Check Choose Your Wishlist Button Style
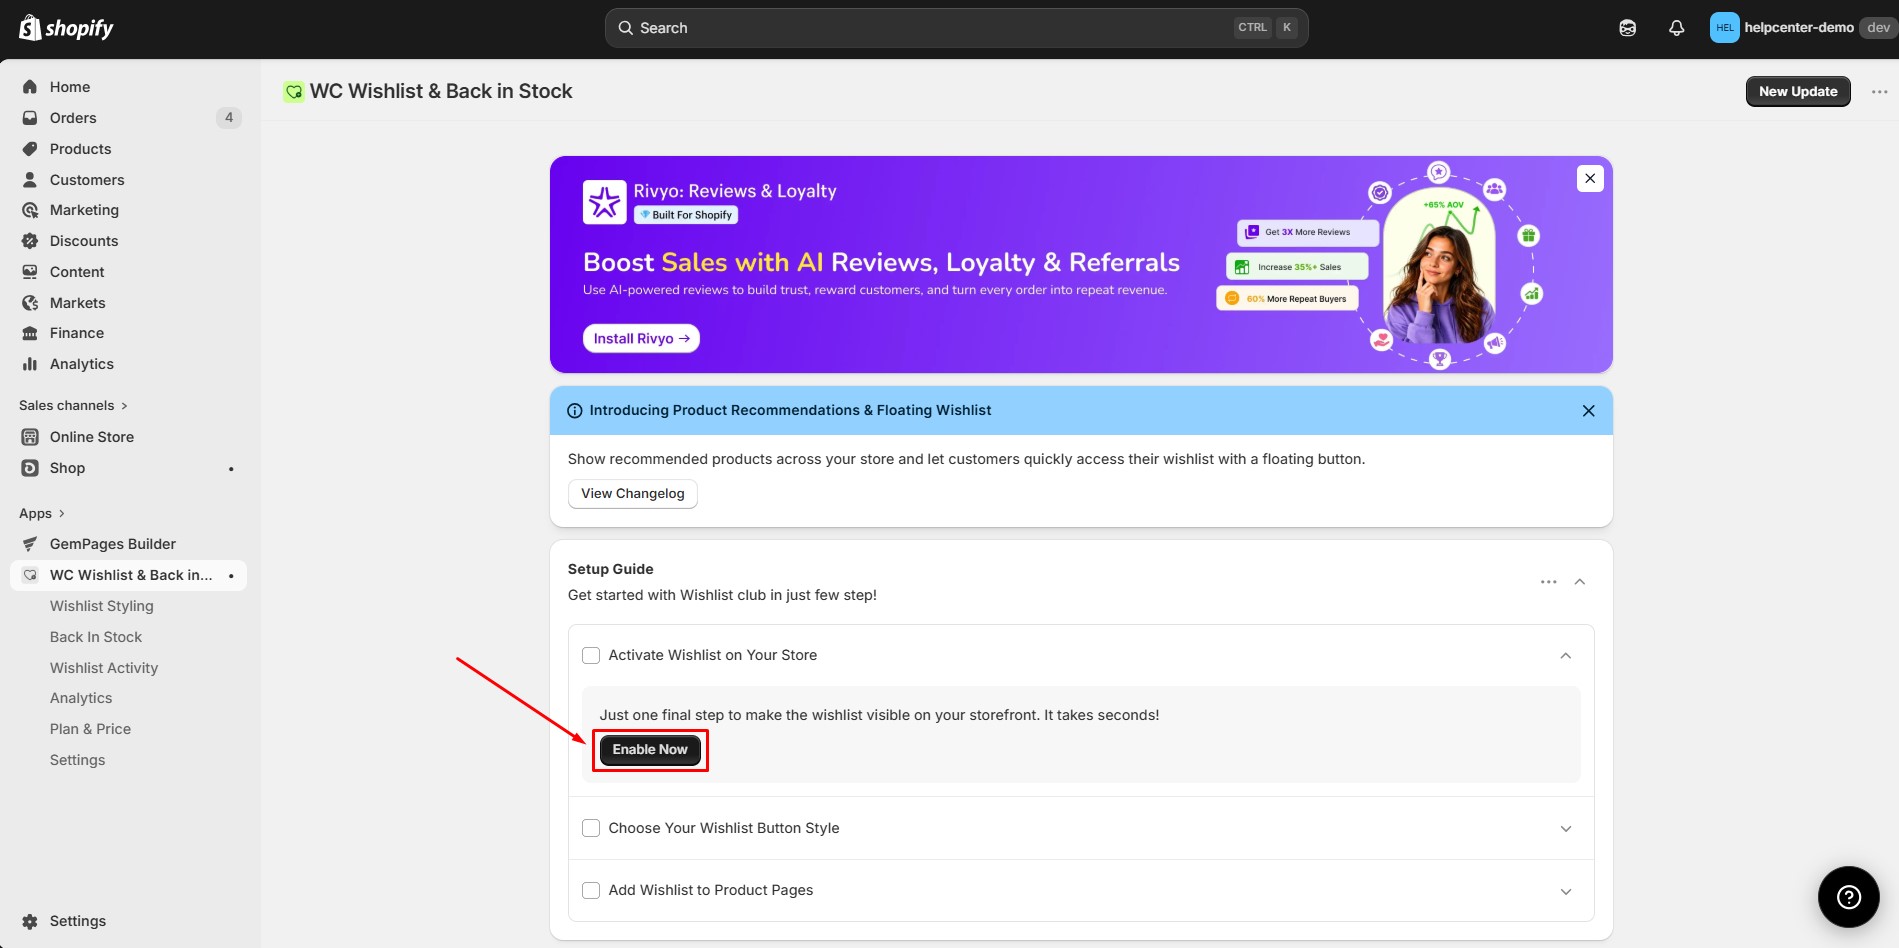 [x=591, y=828]
